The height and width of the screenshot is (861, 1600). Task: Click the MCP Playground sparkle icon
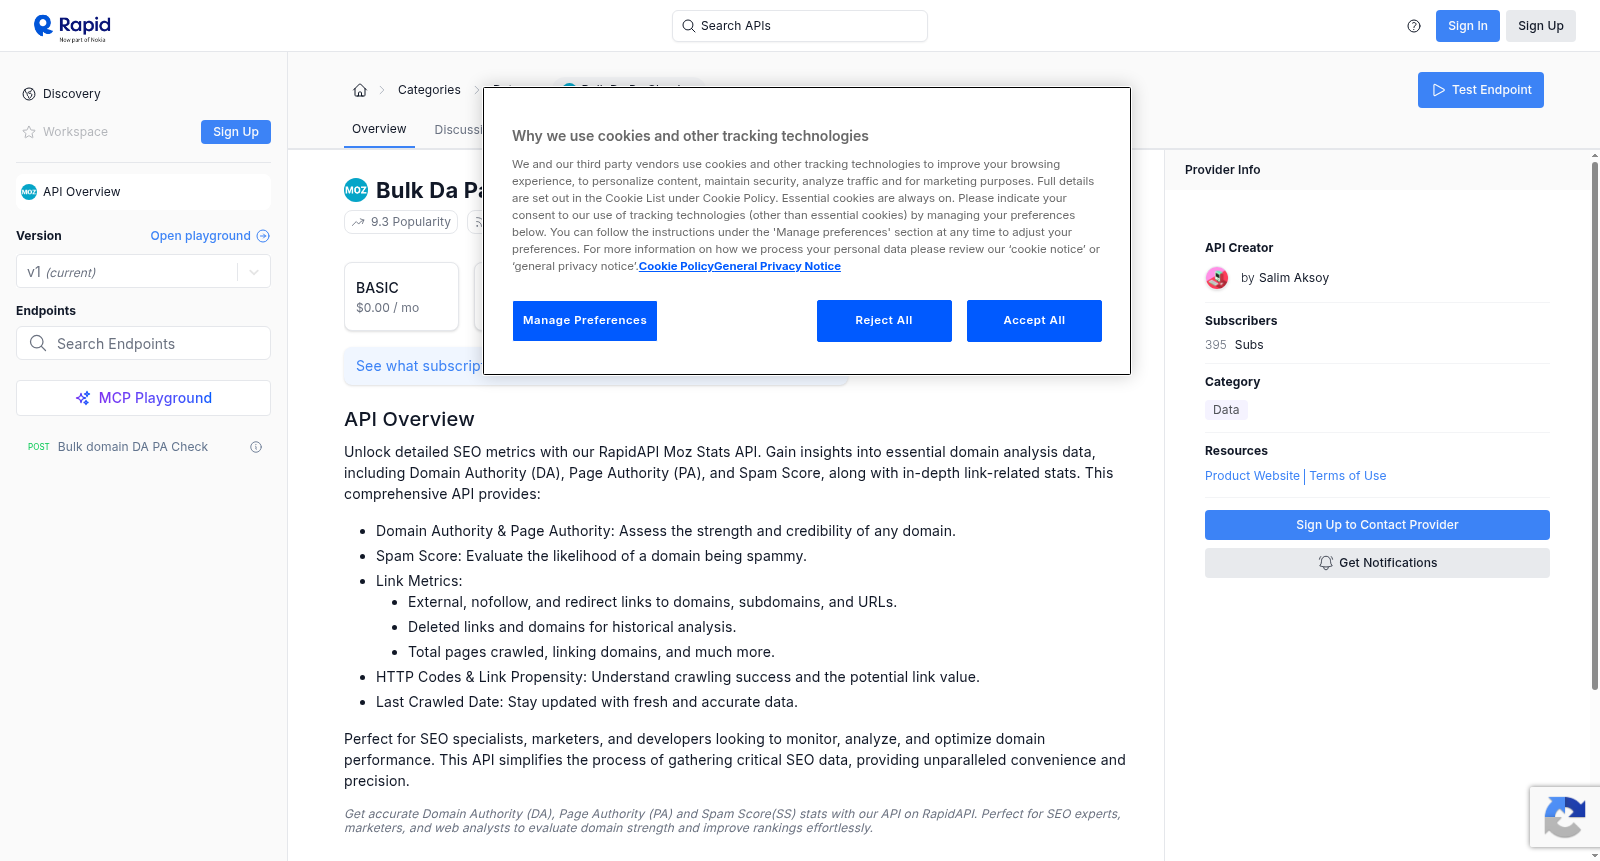pos(83,398)
